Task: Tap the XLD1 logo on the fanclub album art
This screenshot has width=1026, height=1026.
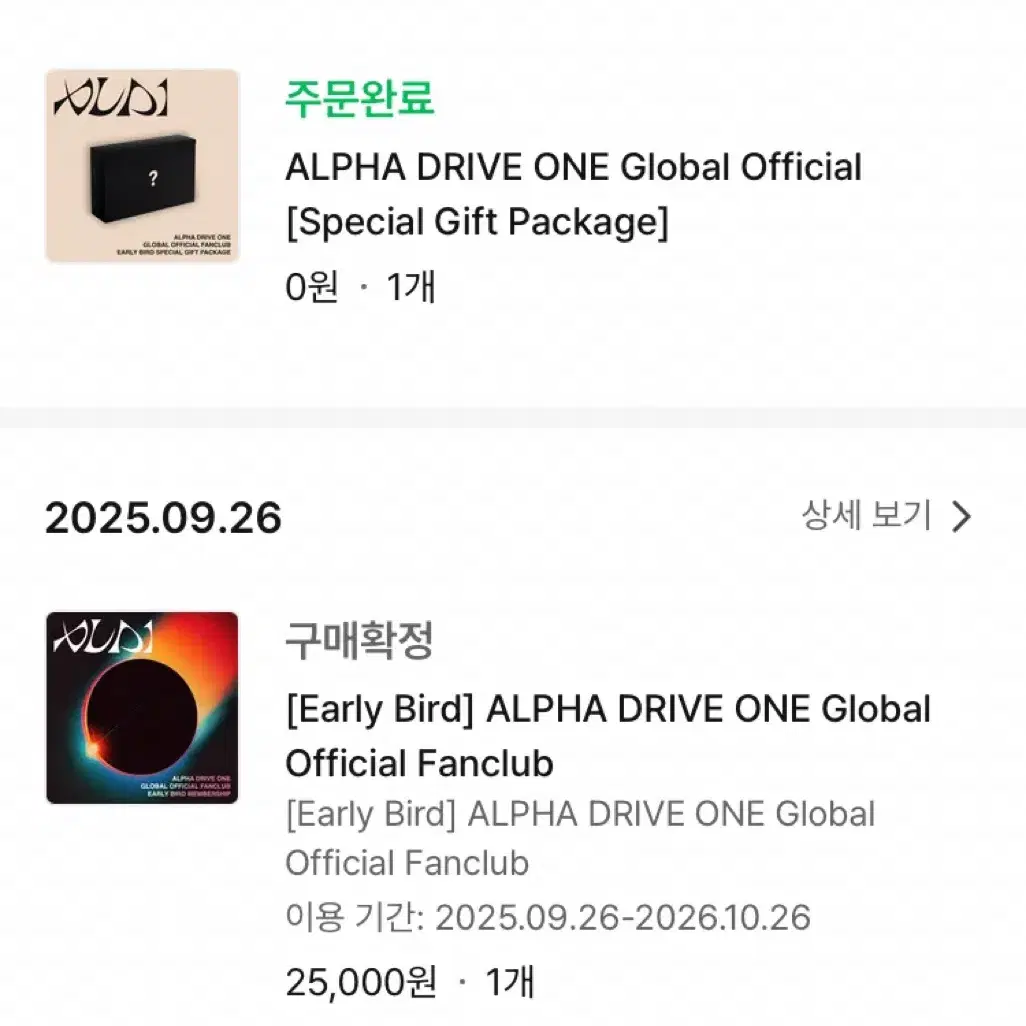Action: click(x=100, y=635)
